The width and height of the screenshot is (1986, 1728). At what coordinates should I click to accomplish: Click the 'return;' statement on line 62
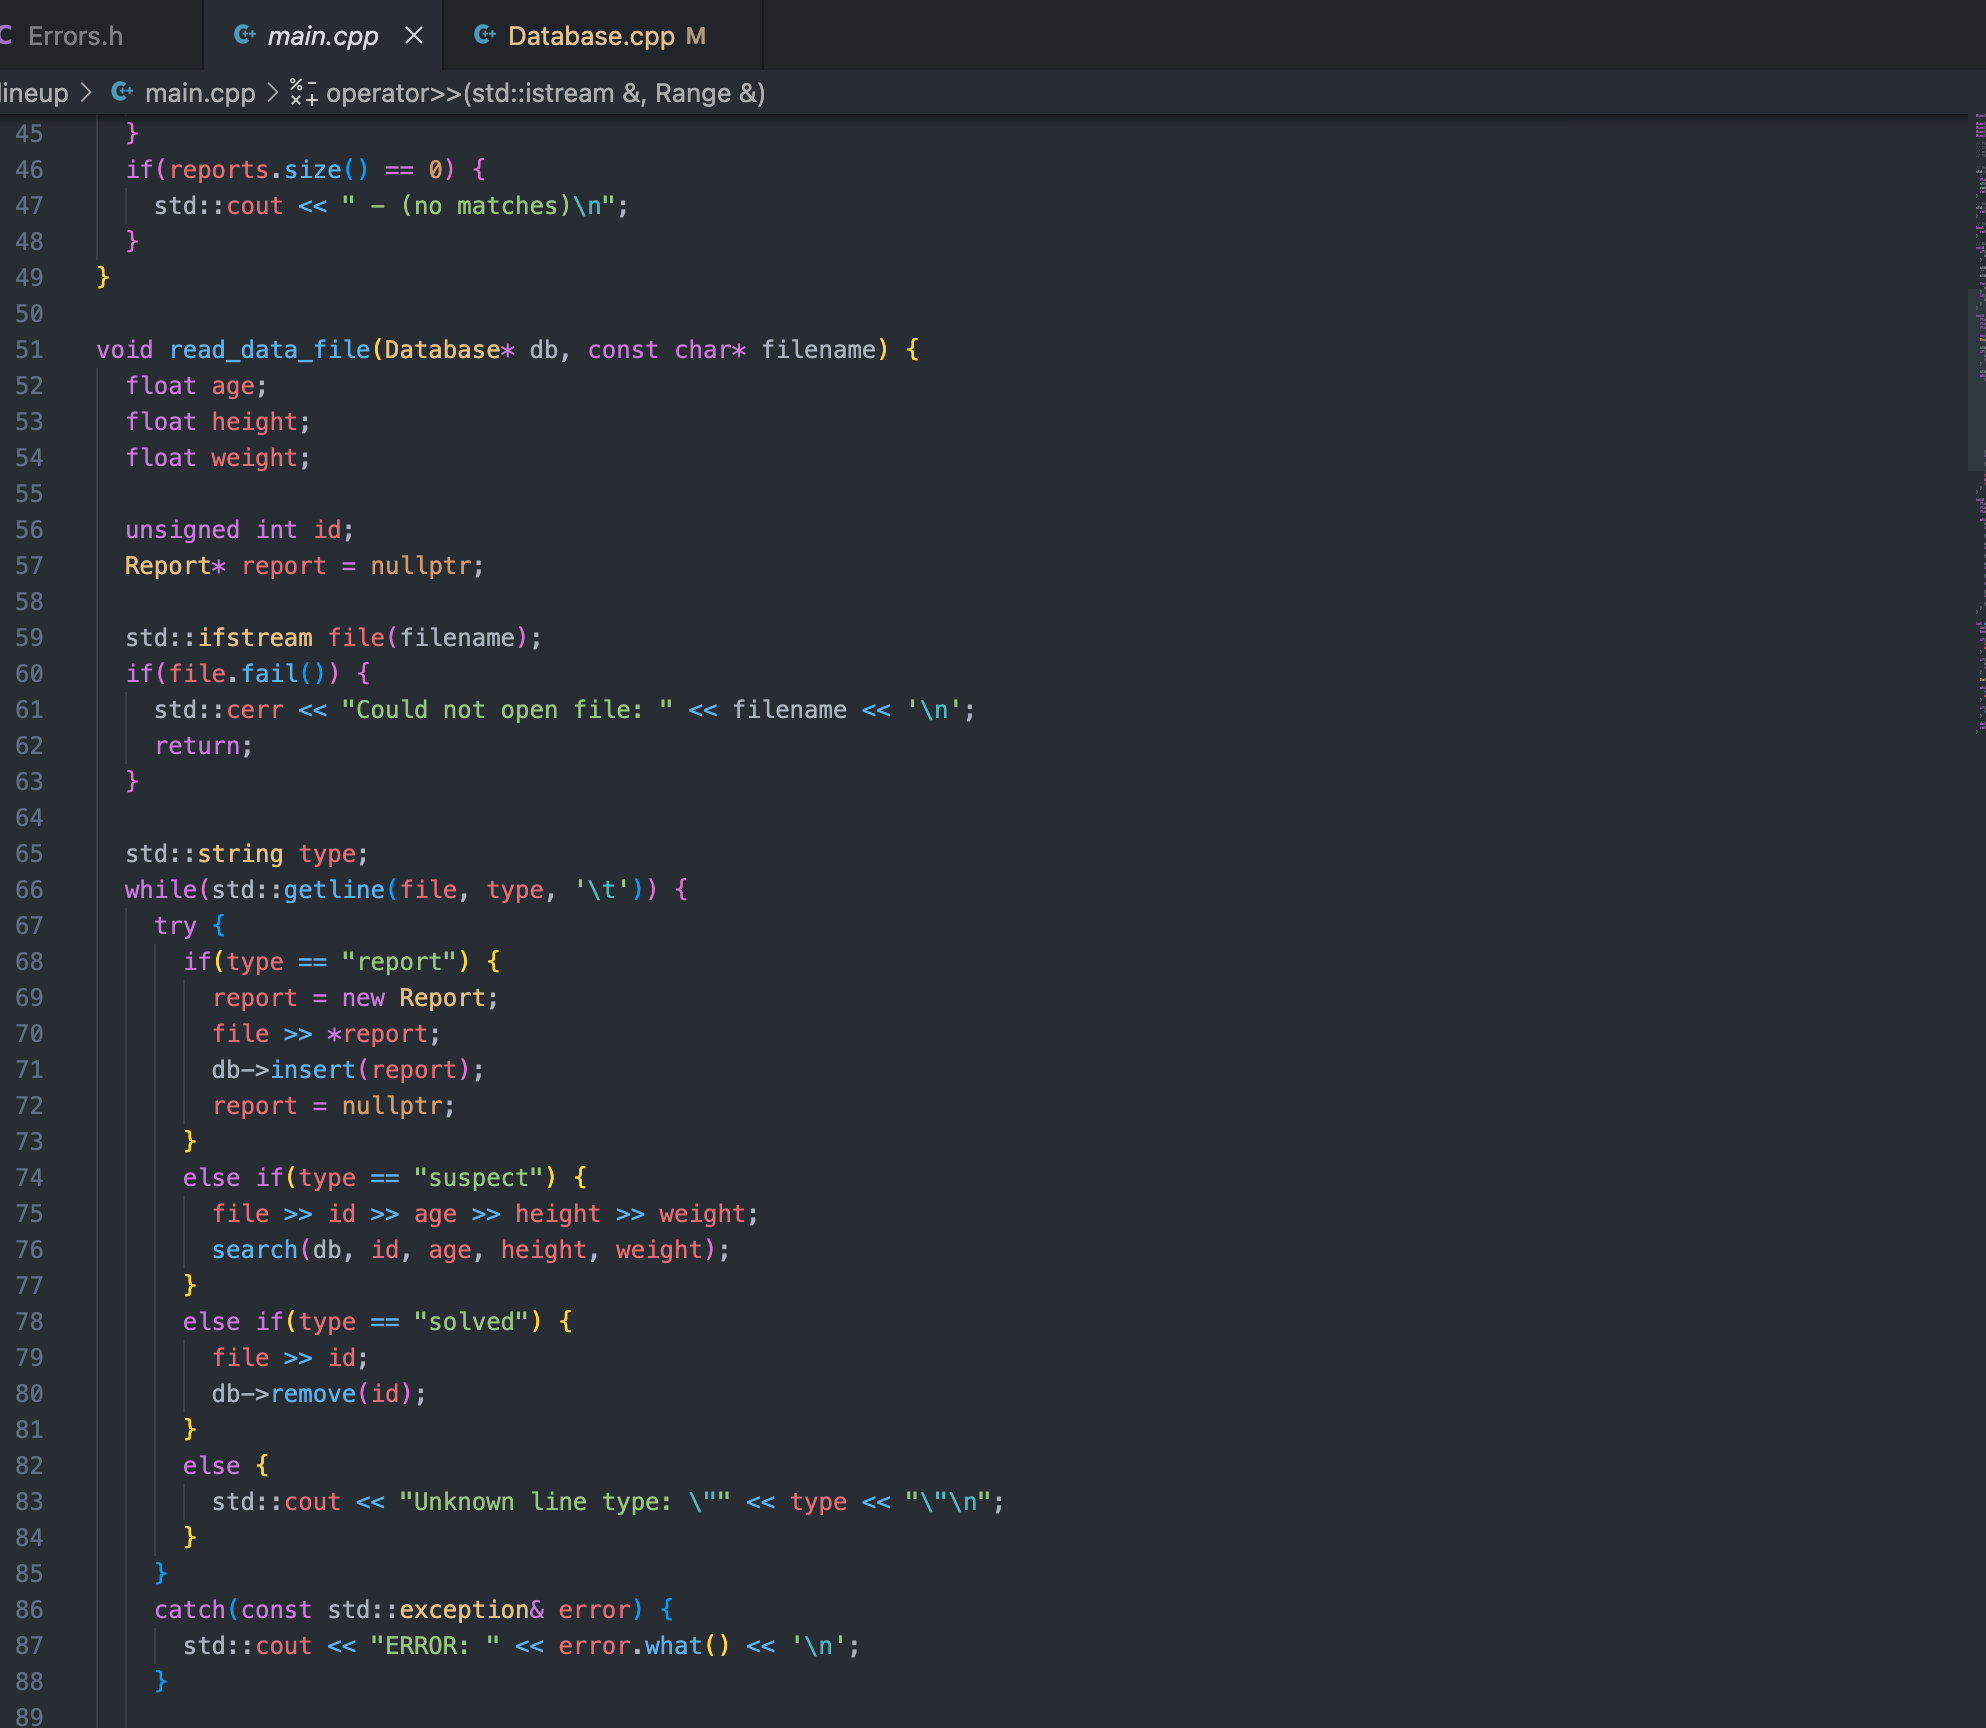[203, 746]
